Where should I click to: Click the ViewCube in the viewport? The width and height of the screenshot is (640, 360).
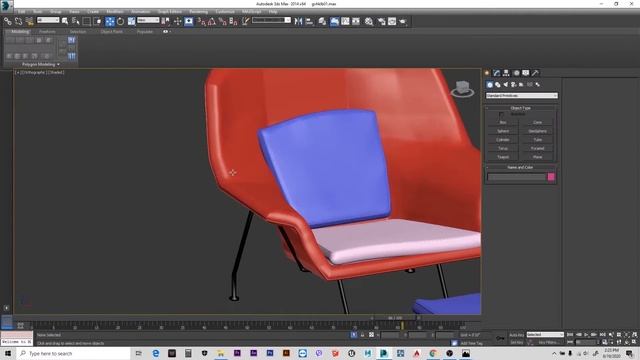(462, 88)
